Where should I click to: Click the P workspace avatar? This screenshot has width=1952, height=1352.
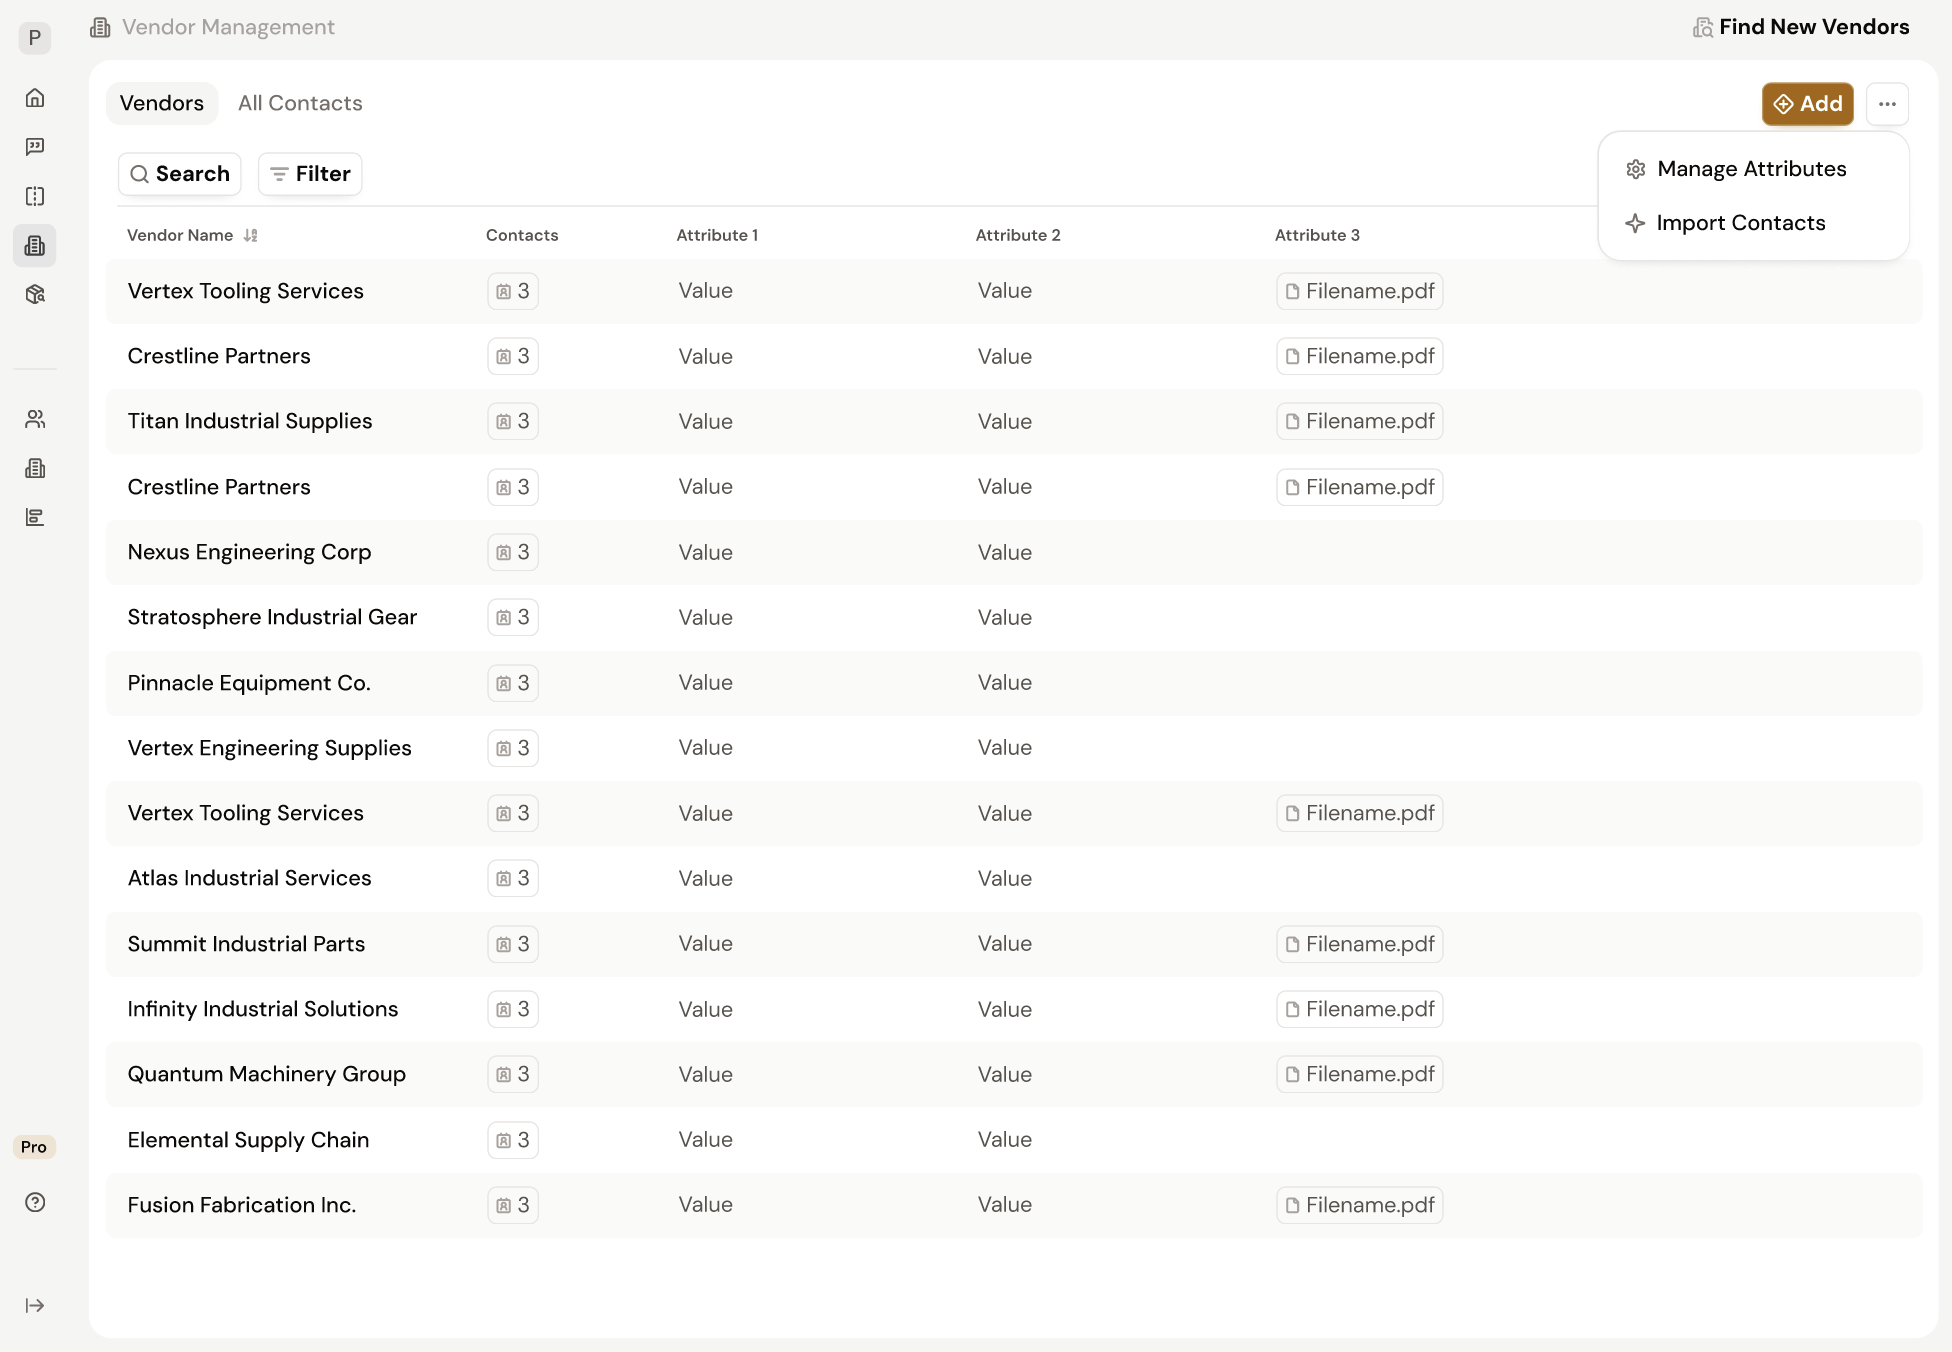35,38
